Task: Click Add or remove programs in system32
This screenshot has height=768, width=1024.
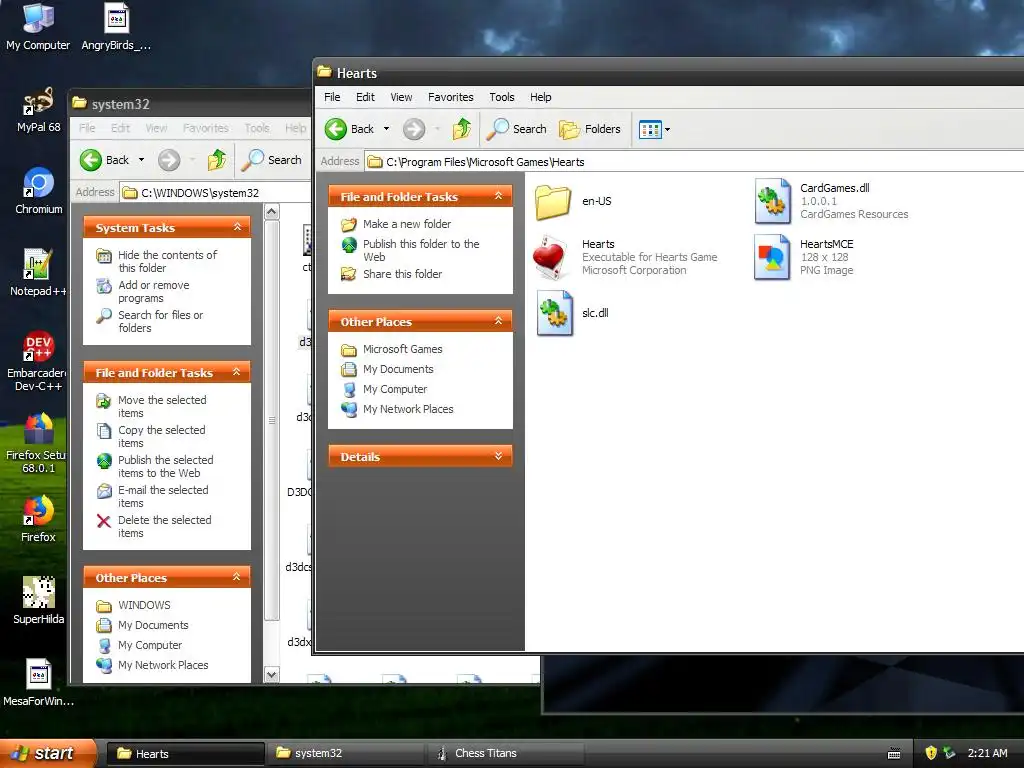Action: [x=153, y=292]
